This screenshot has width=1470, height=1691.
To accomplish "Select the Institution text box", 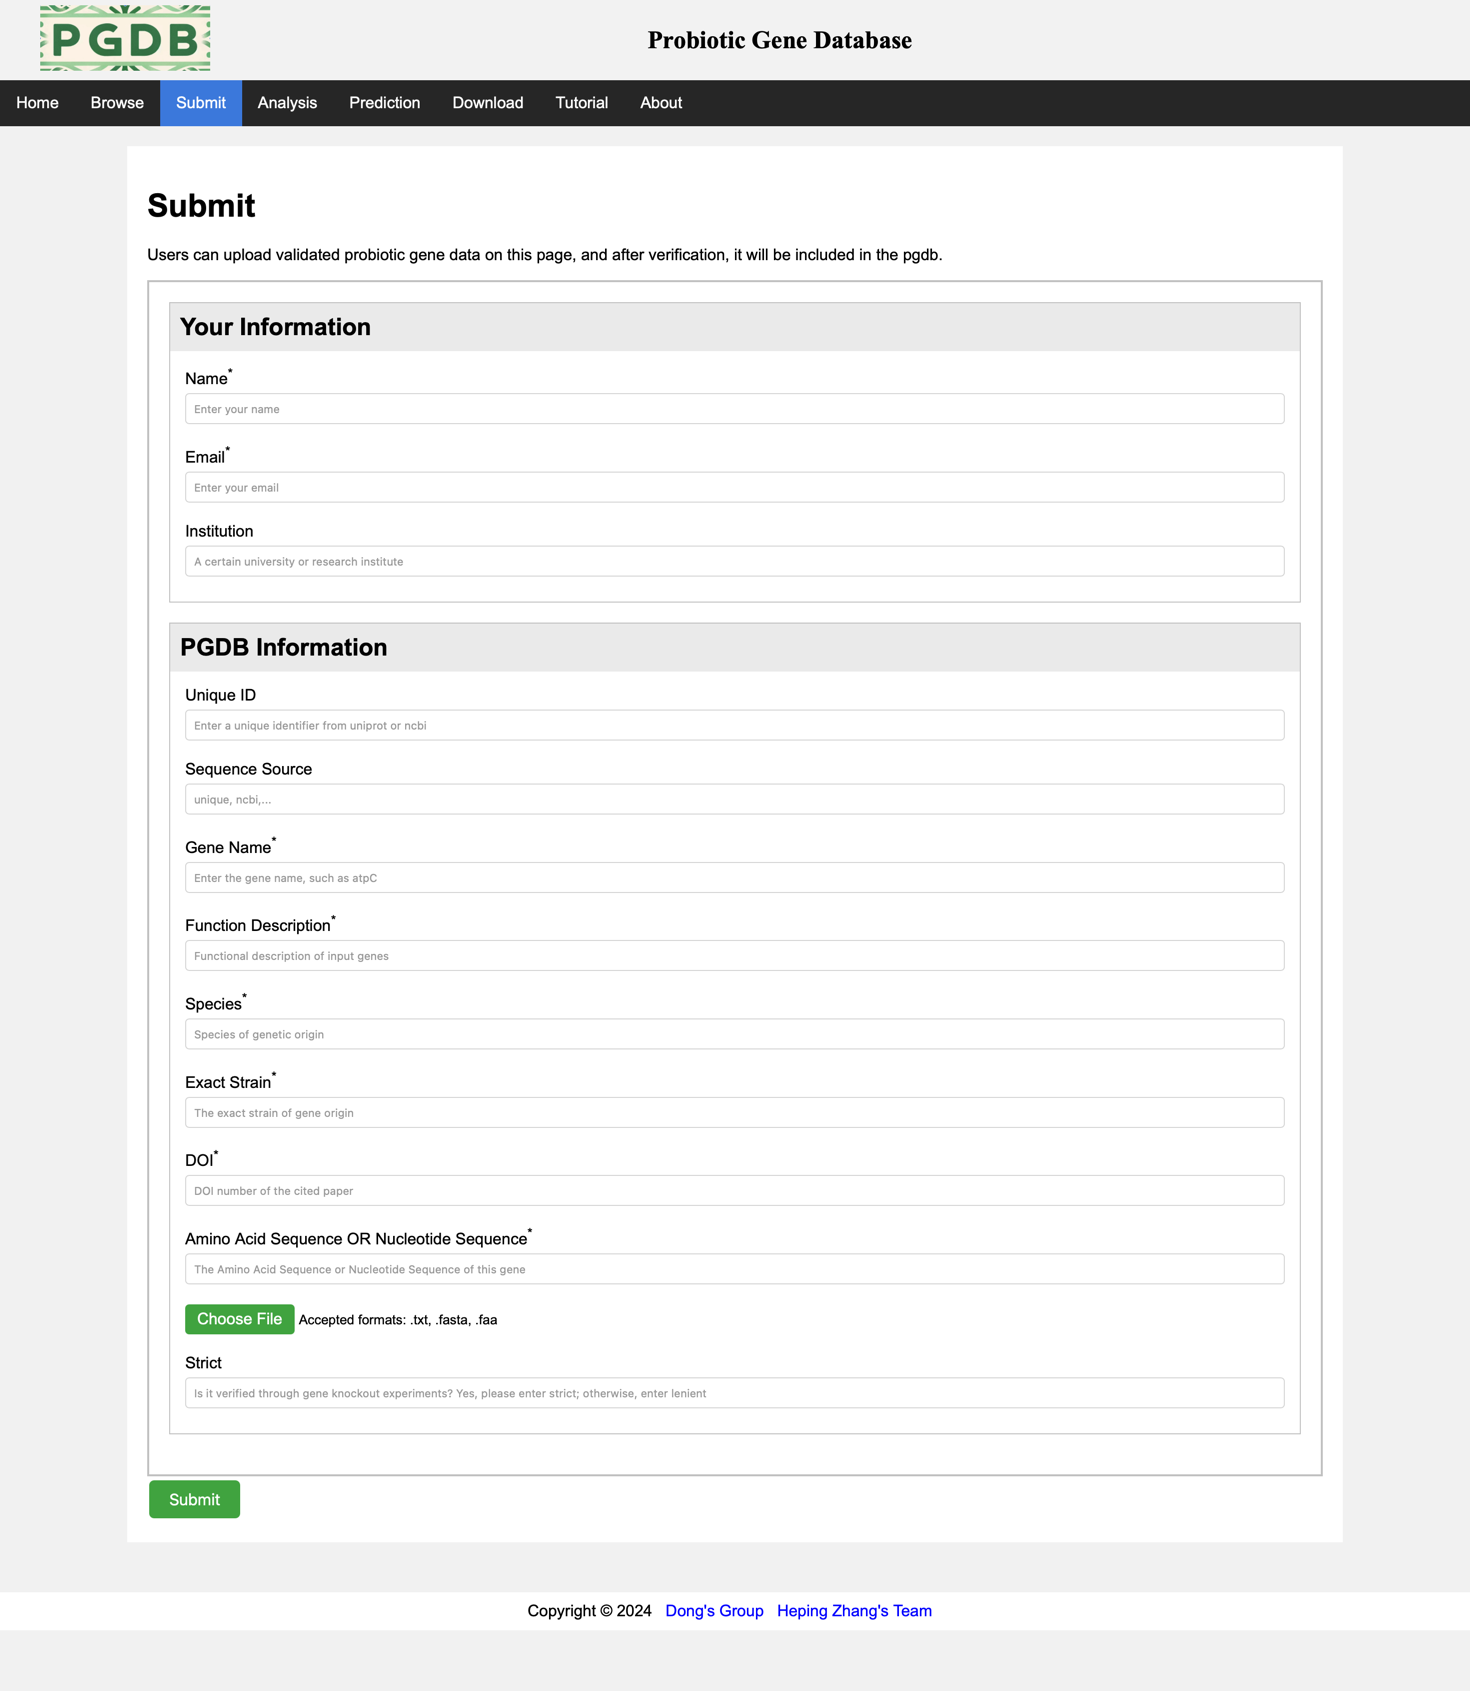I will (734, 561).
